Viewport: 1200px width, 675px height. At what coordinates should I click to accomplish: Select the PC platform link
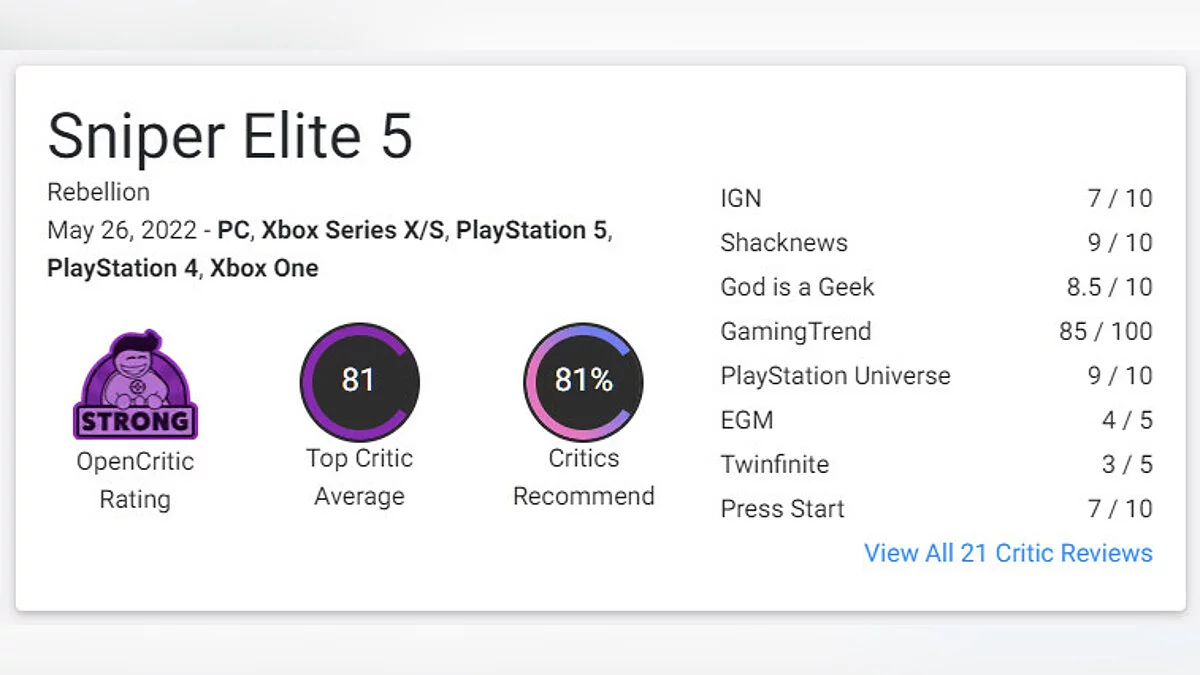pyautogui.click(x=233, y=230)
